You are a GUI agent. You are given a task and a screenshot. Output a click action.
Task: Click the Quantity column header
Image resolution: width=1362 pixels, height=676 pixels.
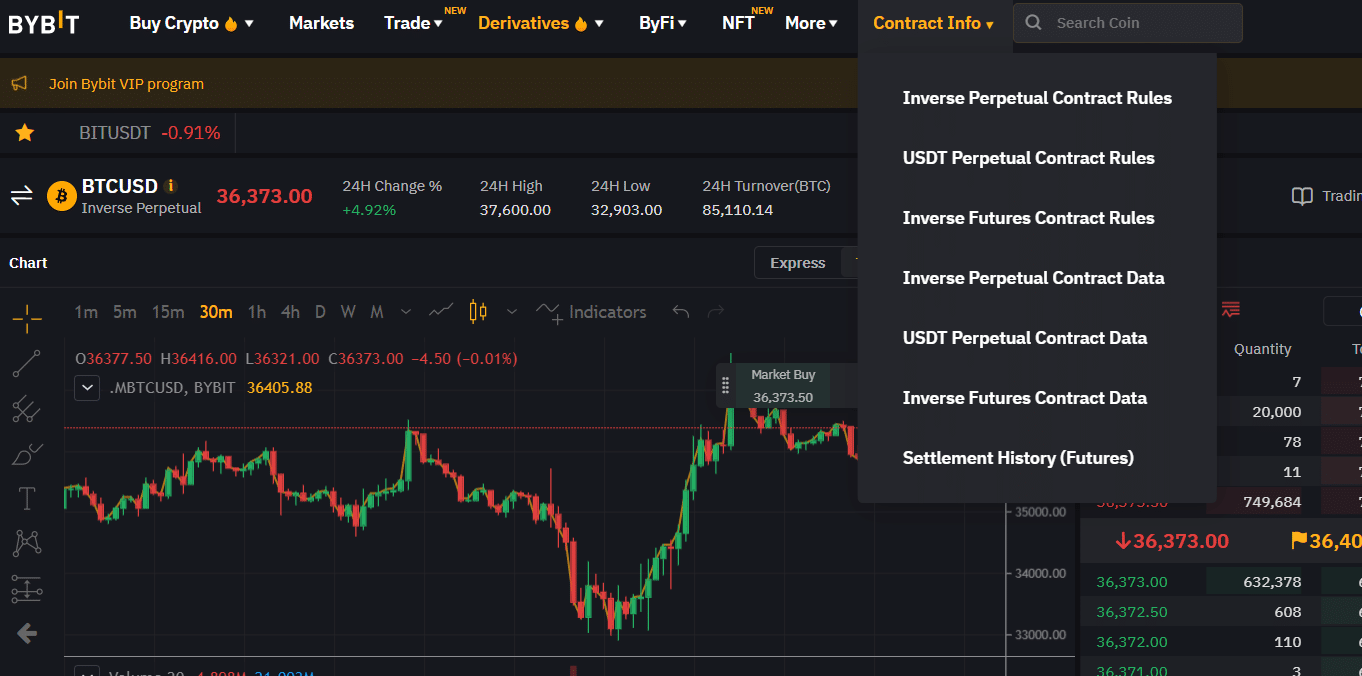pyautogui.click(x=1263, y=349)
